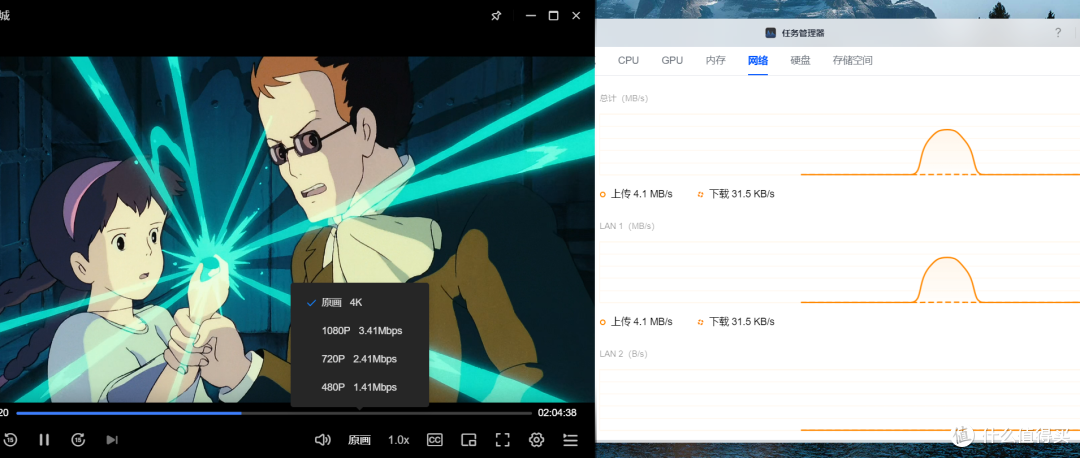Click the total duration 02:04:38
Viewport: 1080px width, 458px height.
pos(557,413)
